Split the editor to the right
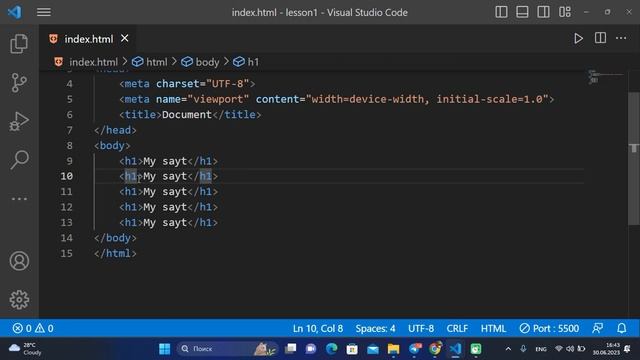Viewport: 640px width, 360px height. coord(600,38)
